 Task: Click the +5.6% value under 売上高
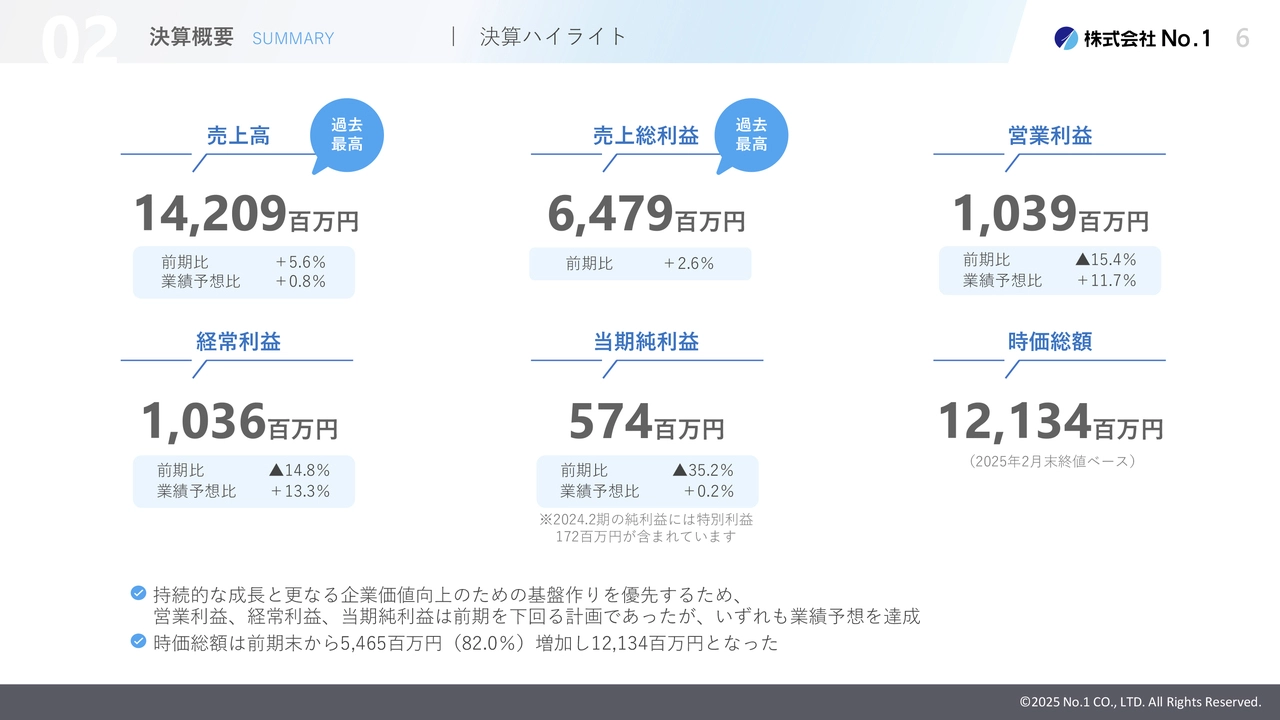[x=300, y=262]
